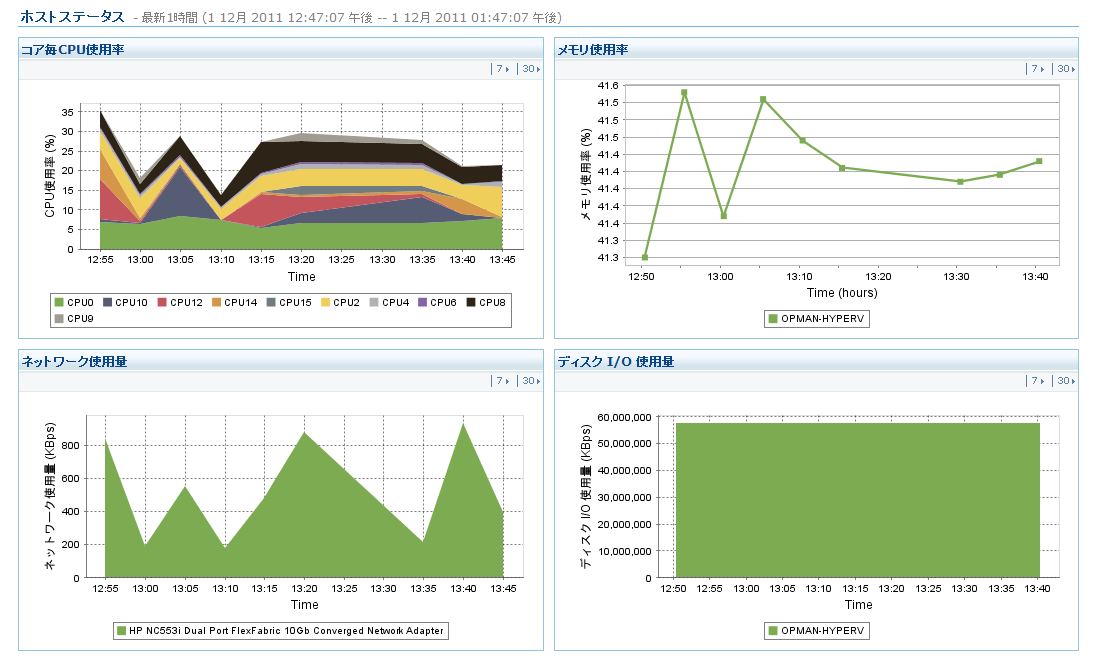This screenshot has height=660, width=1103.
Task: Open 7-day view for CPU usage chart
Action: click(x=502, y=69)
